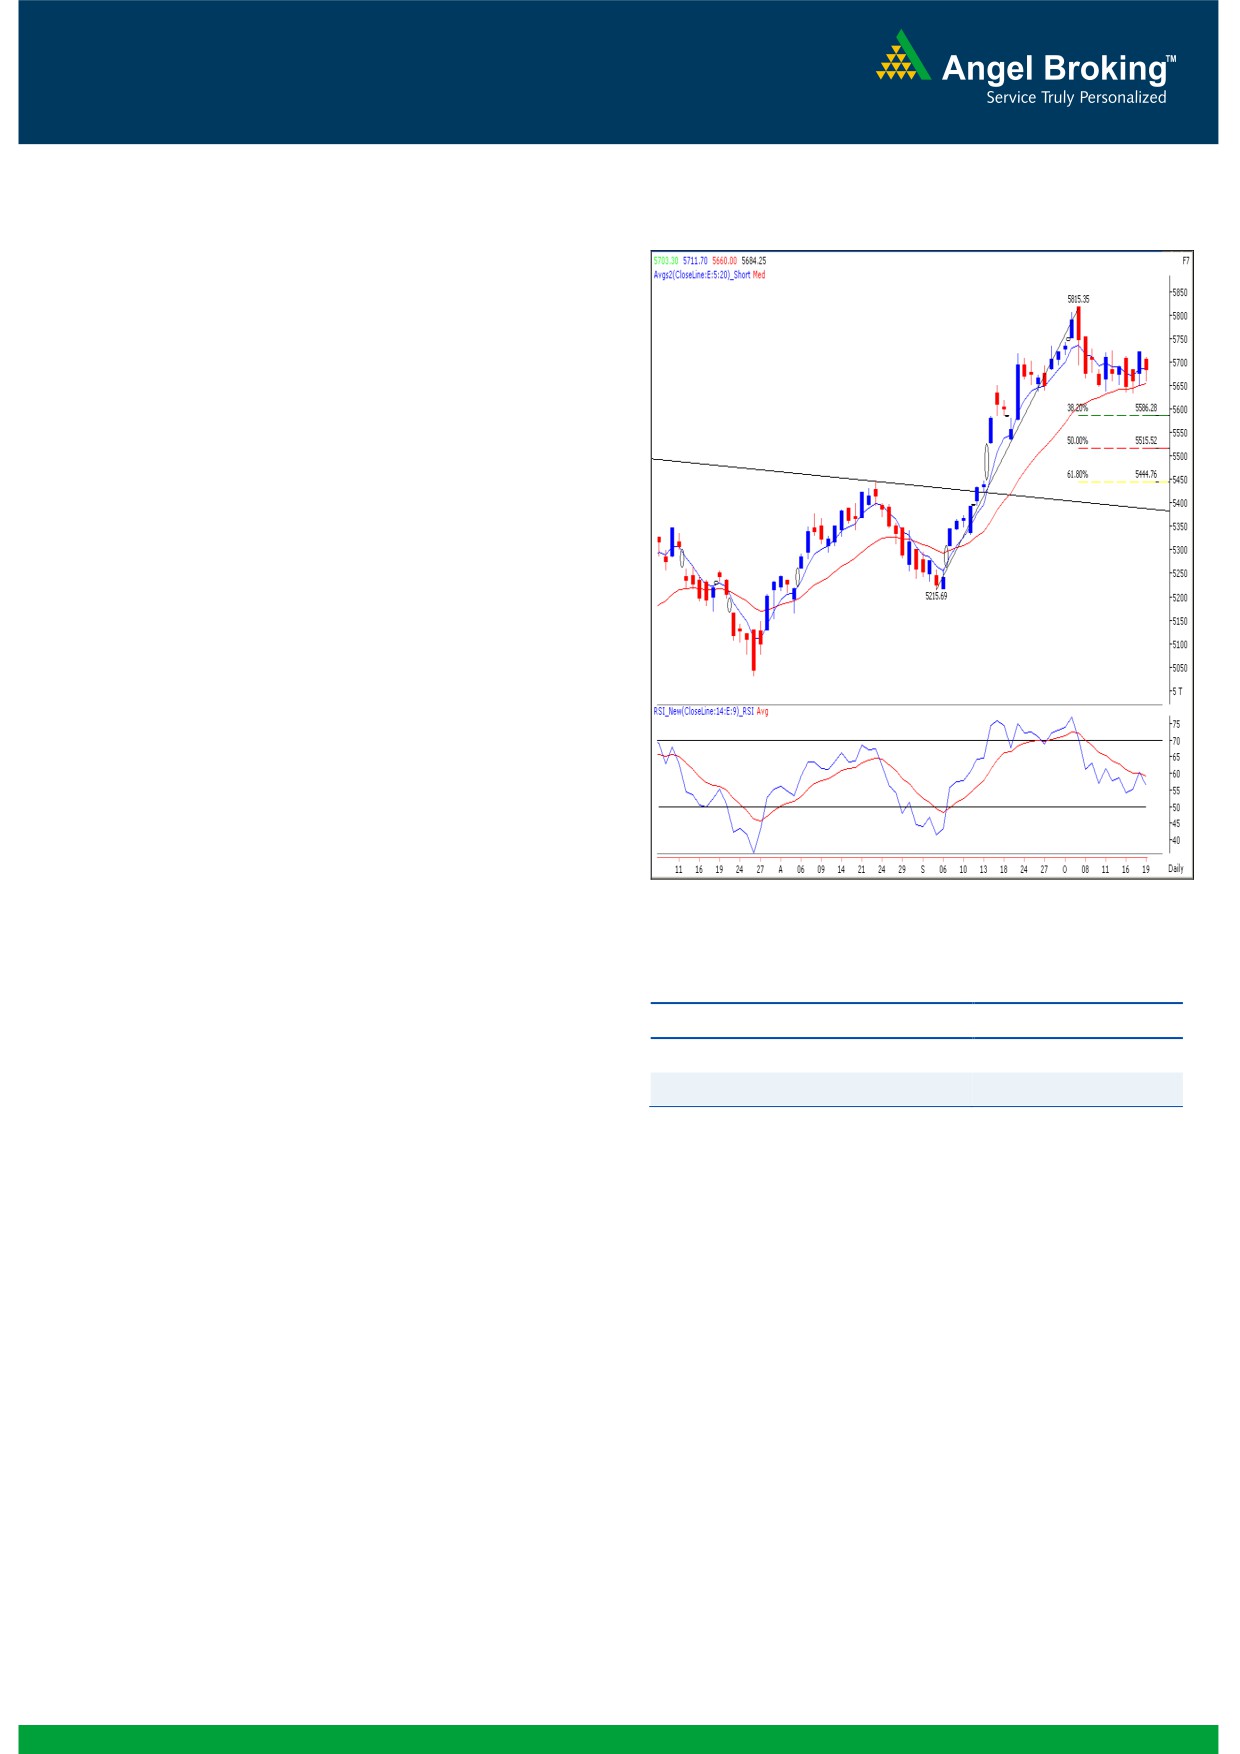Click the F7 label in chart corner
The width and height of the screenshot is (1240, 1754).
point(1185,261)
